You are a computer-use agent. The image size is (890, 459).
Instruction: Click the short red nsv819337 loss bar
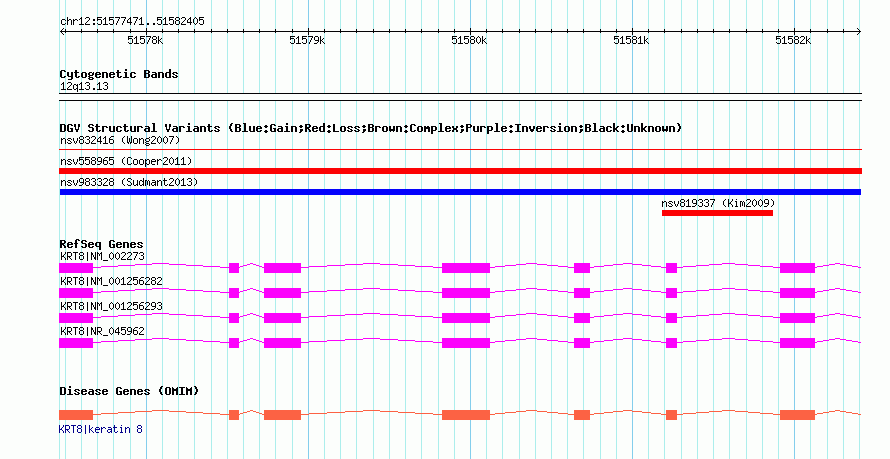tap(717, 213)
